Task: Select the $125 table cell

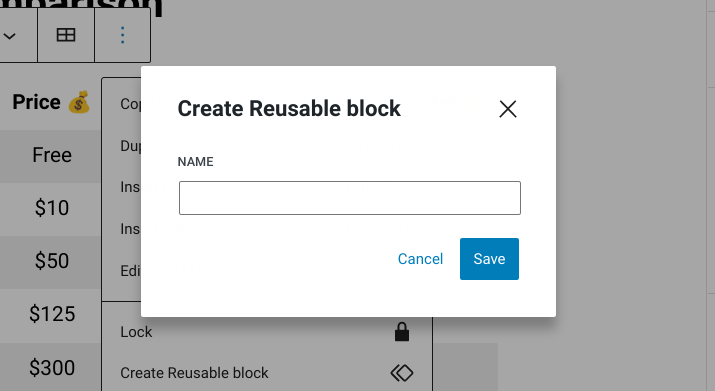Action: click(50, 314)
